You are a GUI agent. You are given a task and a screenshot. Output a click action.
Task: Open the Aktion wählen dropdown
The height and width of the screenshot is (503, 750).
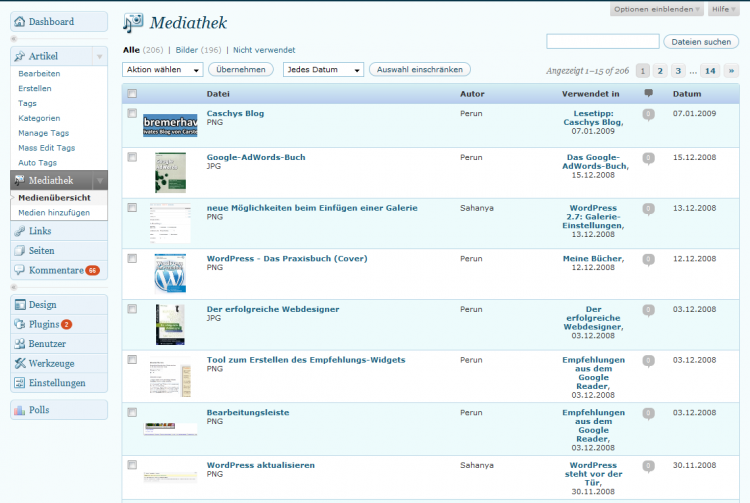162,70
